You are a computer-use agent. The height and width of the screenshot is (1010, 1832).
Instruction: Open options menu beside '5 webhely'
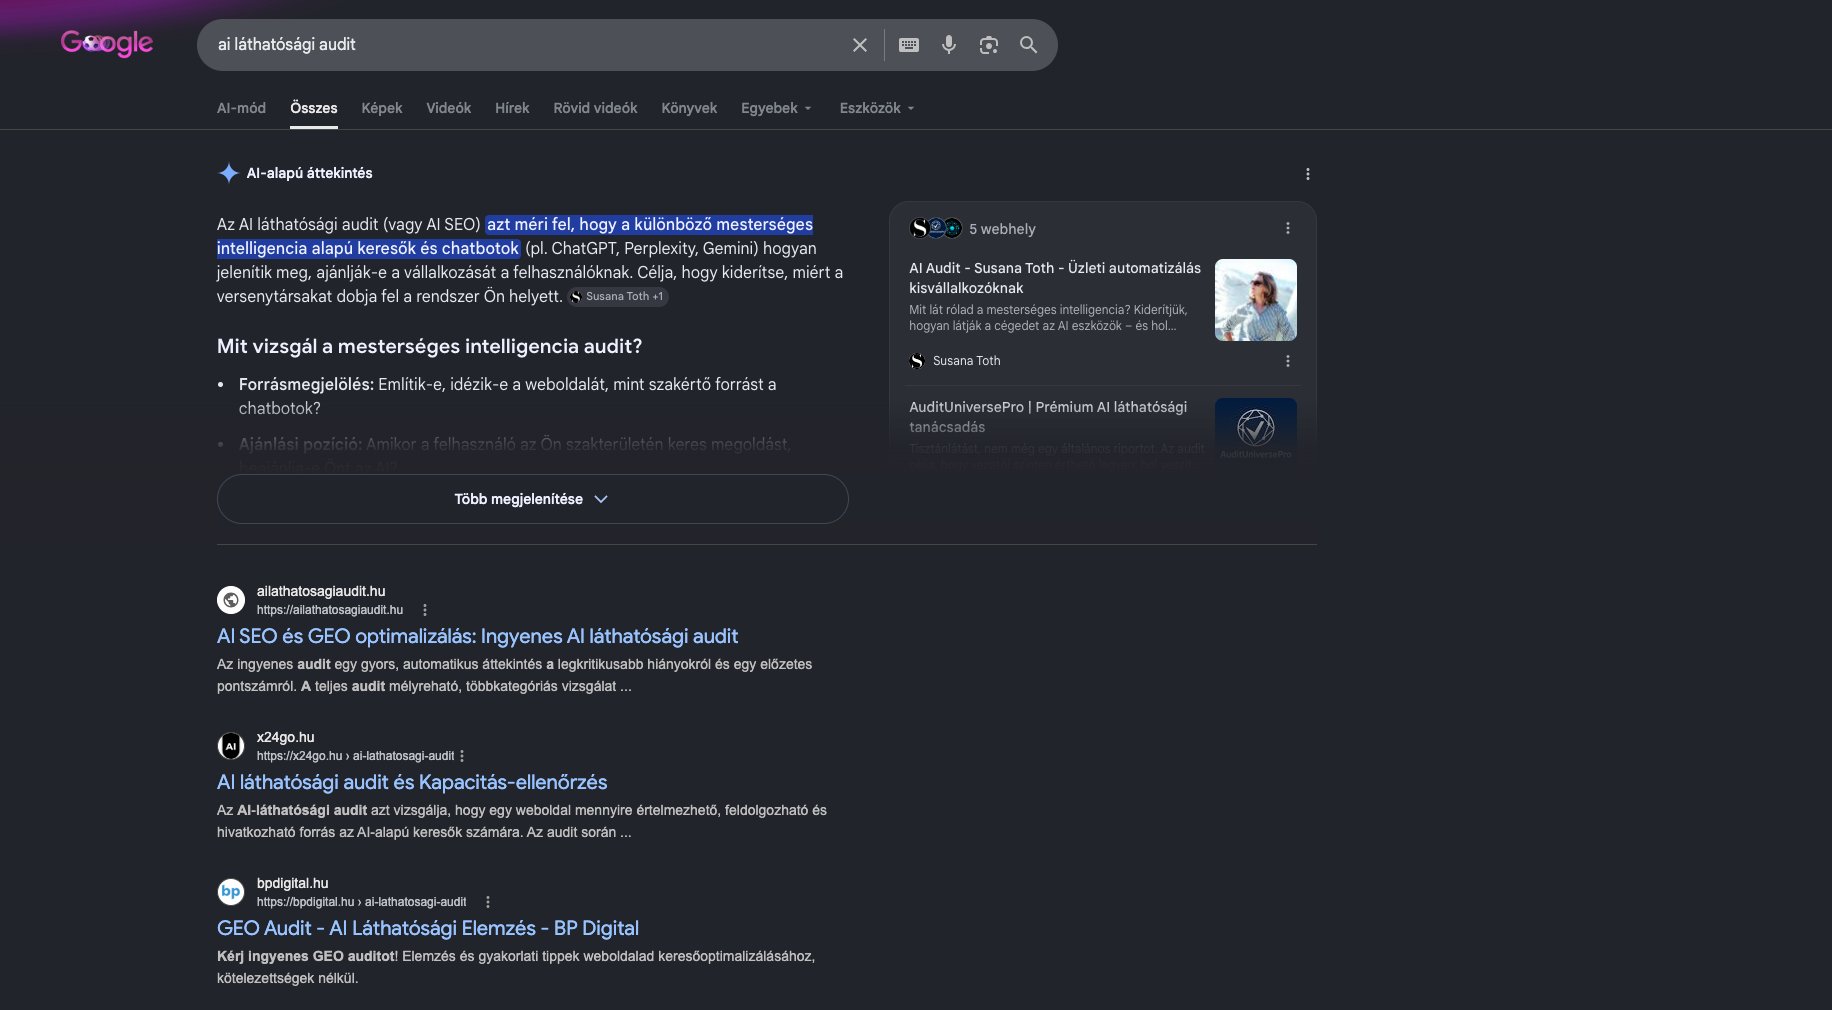pyautogui.click(x=1288, y=228)
